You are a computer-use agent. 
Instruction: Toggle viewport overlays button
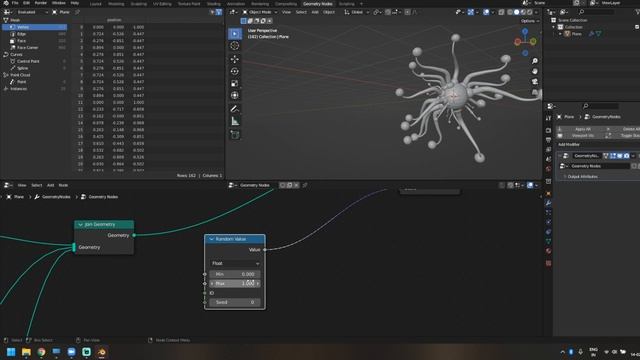coord(486,12)
